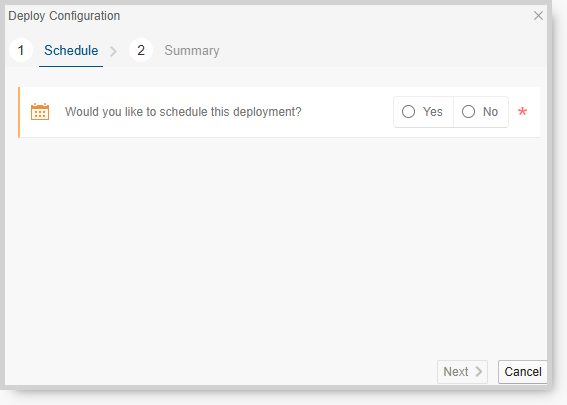Click the empty dialog body area
The height and width of the screenshot is (405, 567).
(276, 246)
